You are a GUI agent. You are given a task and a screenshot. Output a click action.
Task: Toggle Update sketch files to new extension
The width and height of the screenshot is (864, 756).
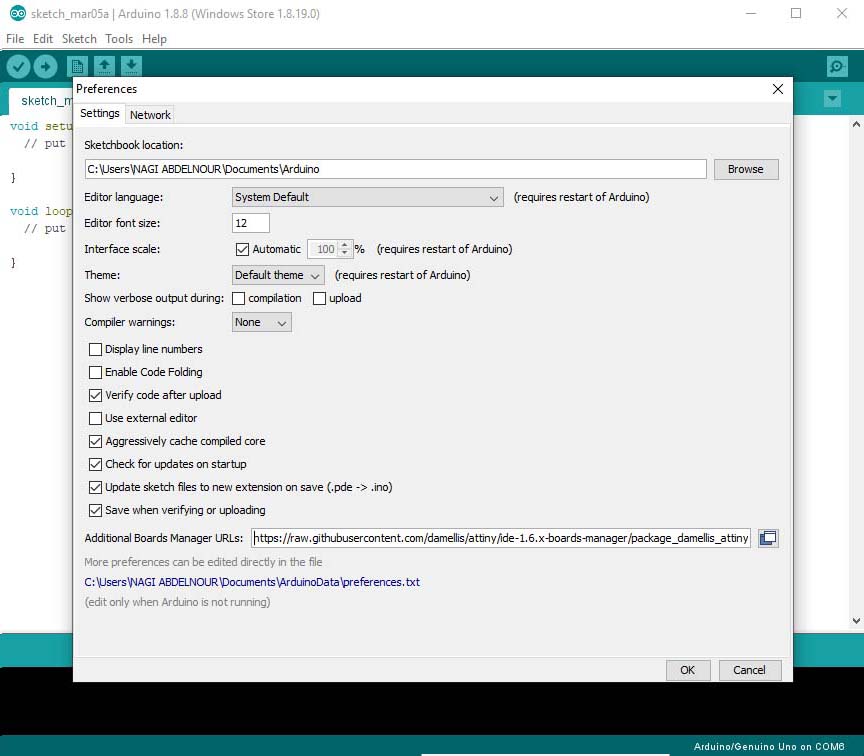click(95, 487)
